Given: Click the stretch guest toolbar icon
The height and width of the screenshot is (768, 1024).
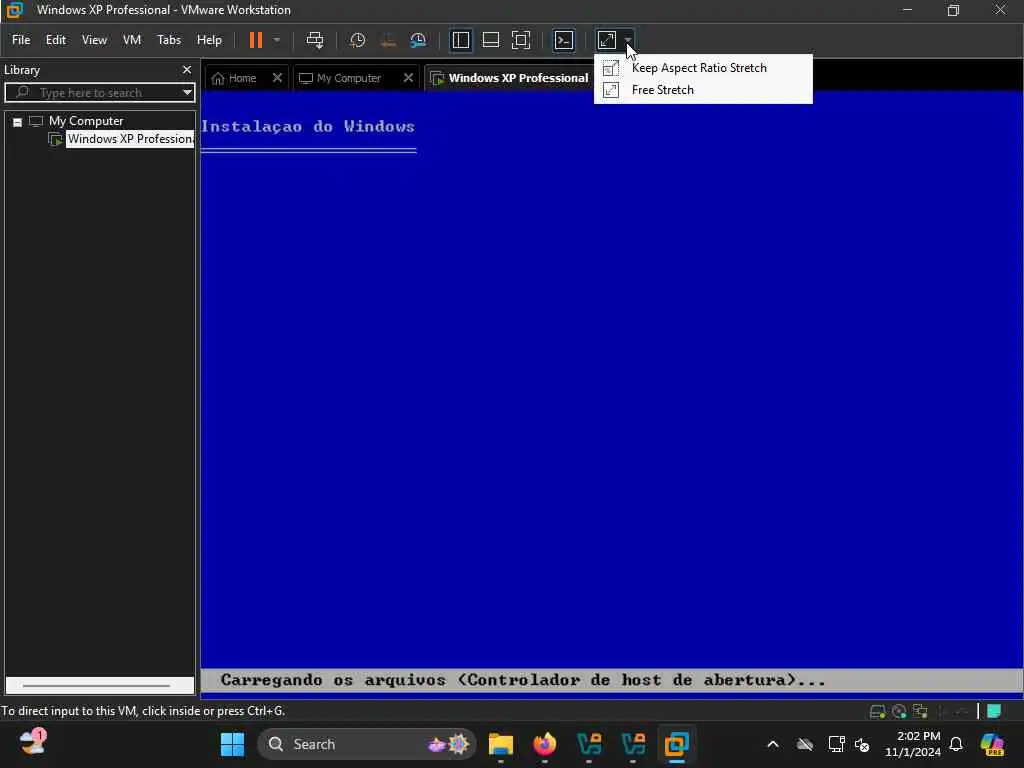Looking at the screenshot, I should pyautogui.click(x=607, y=40).
